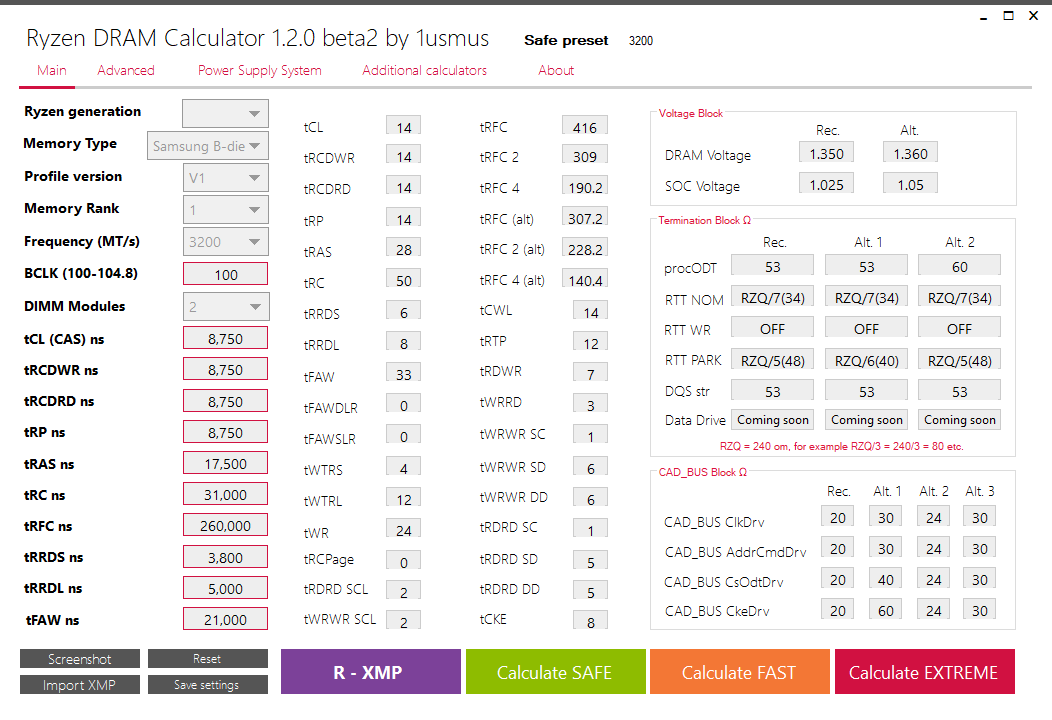Screen dimensions: 1052x720
Task: Click the tWR value 24
Action: (404, 529)
